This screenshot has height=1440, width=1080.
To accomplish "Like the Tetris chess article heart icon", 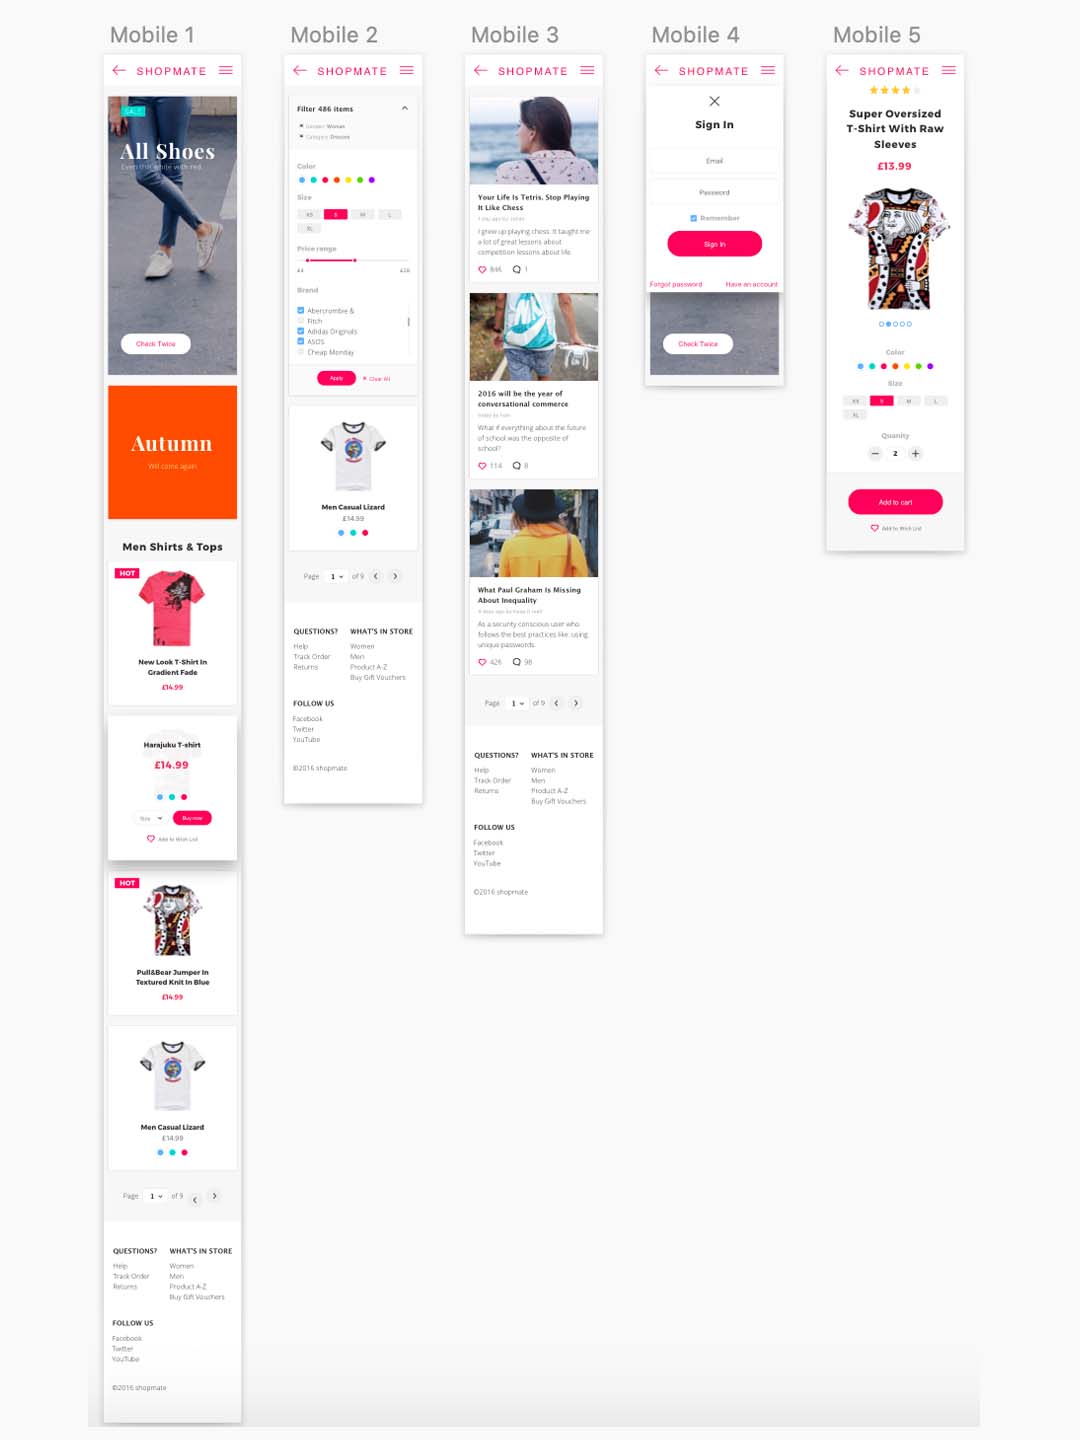I will click(x=482, y=269).
